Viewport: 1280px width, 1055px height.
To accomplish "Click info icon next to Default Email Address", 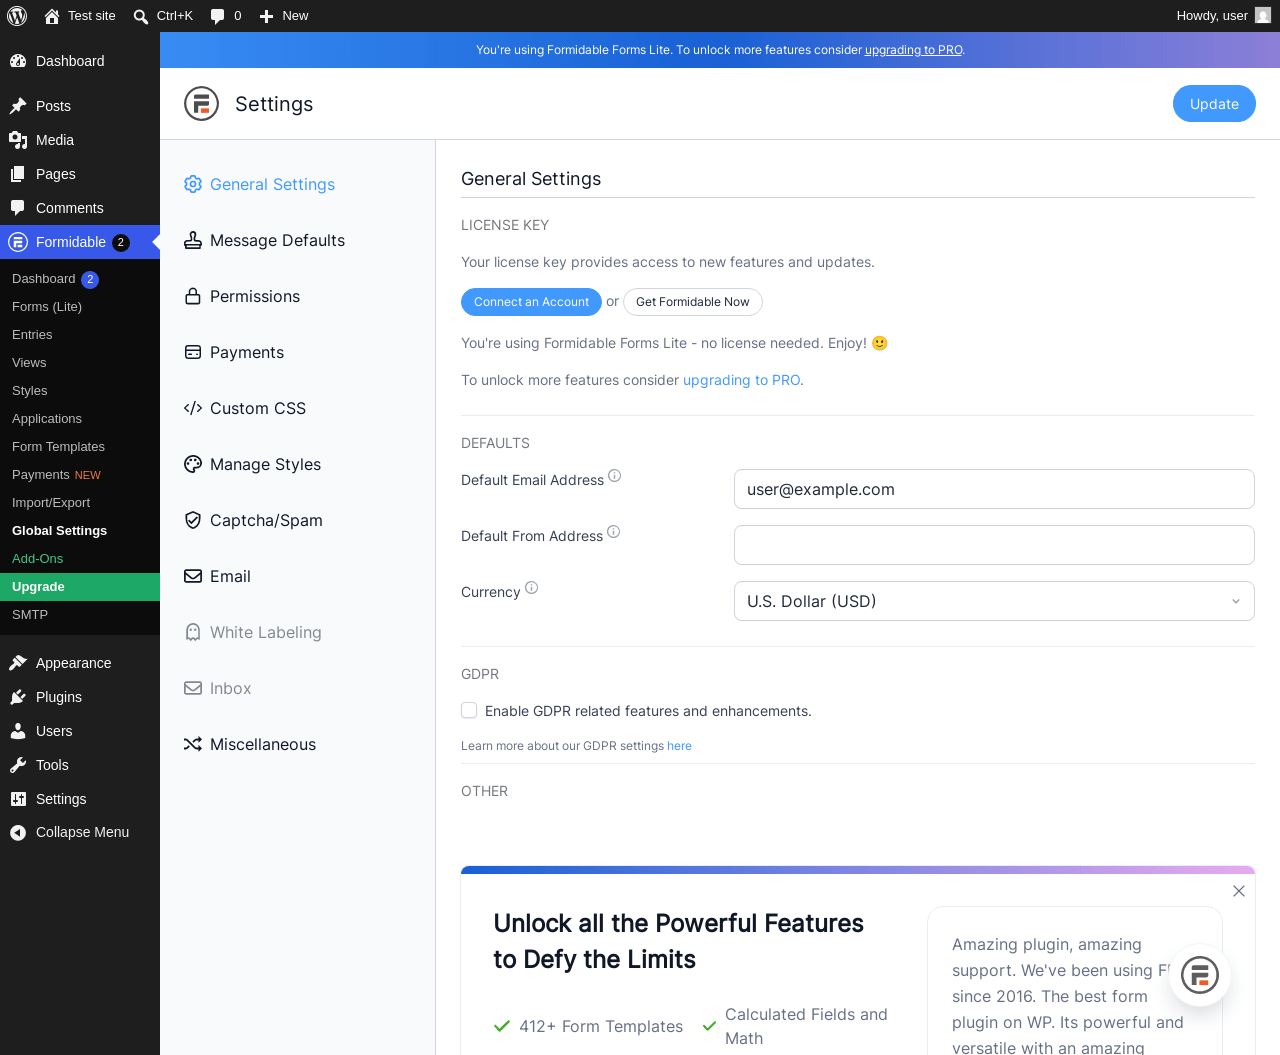I will tap(615, 476).
